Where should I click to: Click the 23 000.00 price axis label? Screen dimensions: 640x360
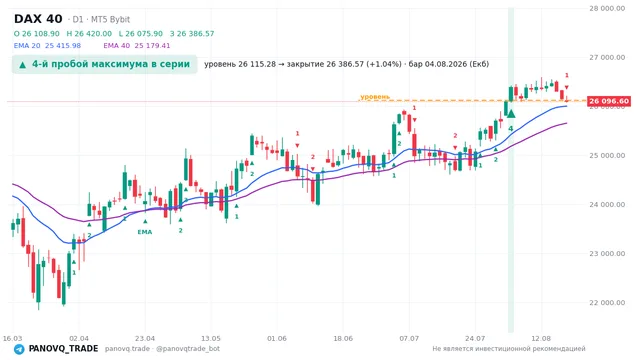click(x=607, y=253)
